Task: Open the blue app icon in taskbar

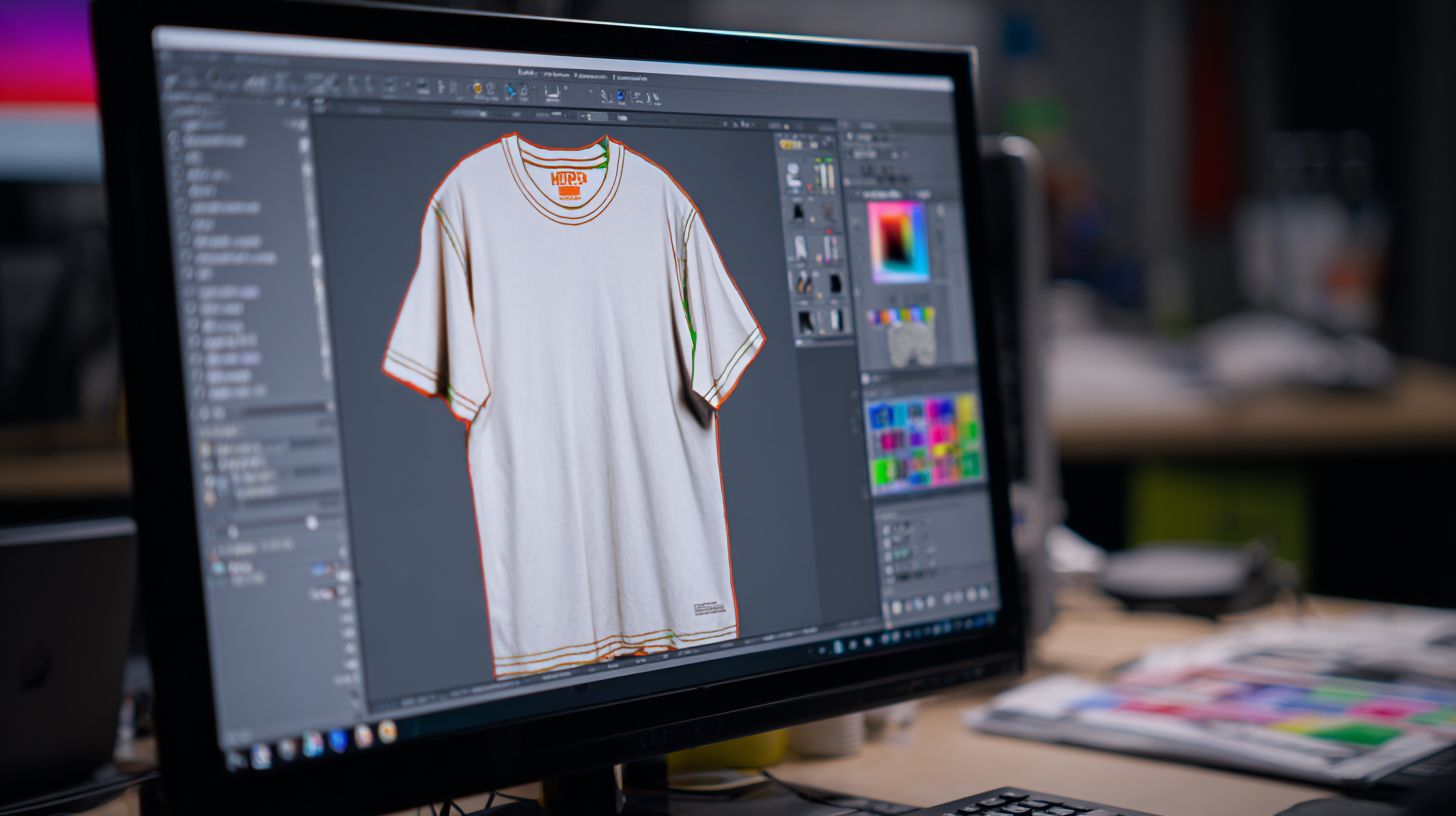Action: [x=337, y=740]
